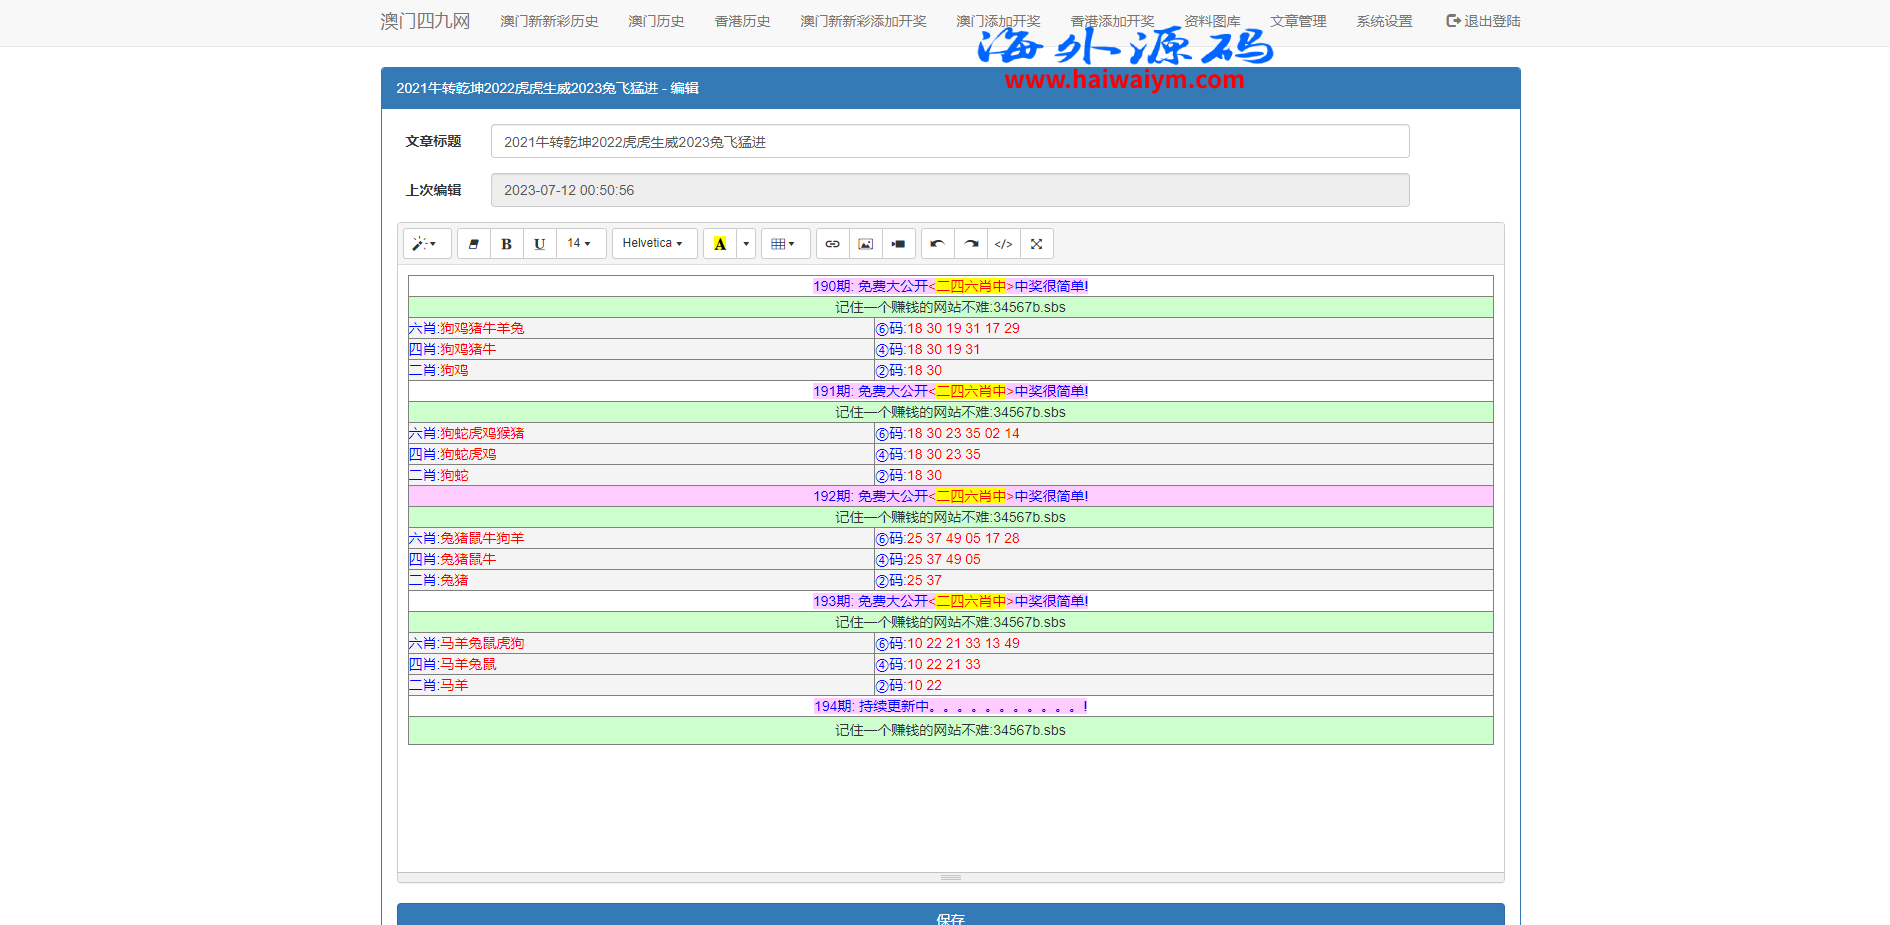Click the insert link icon
Image resolution: width=1890 pixels, height=925 pixels.
point(832,244)
